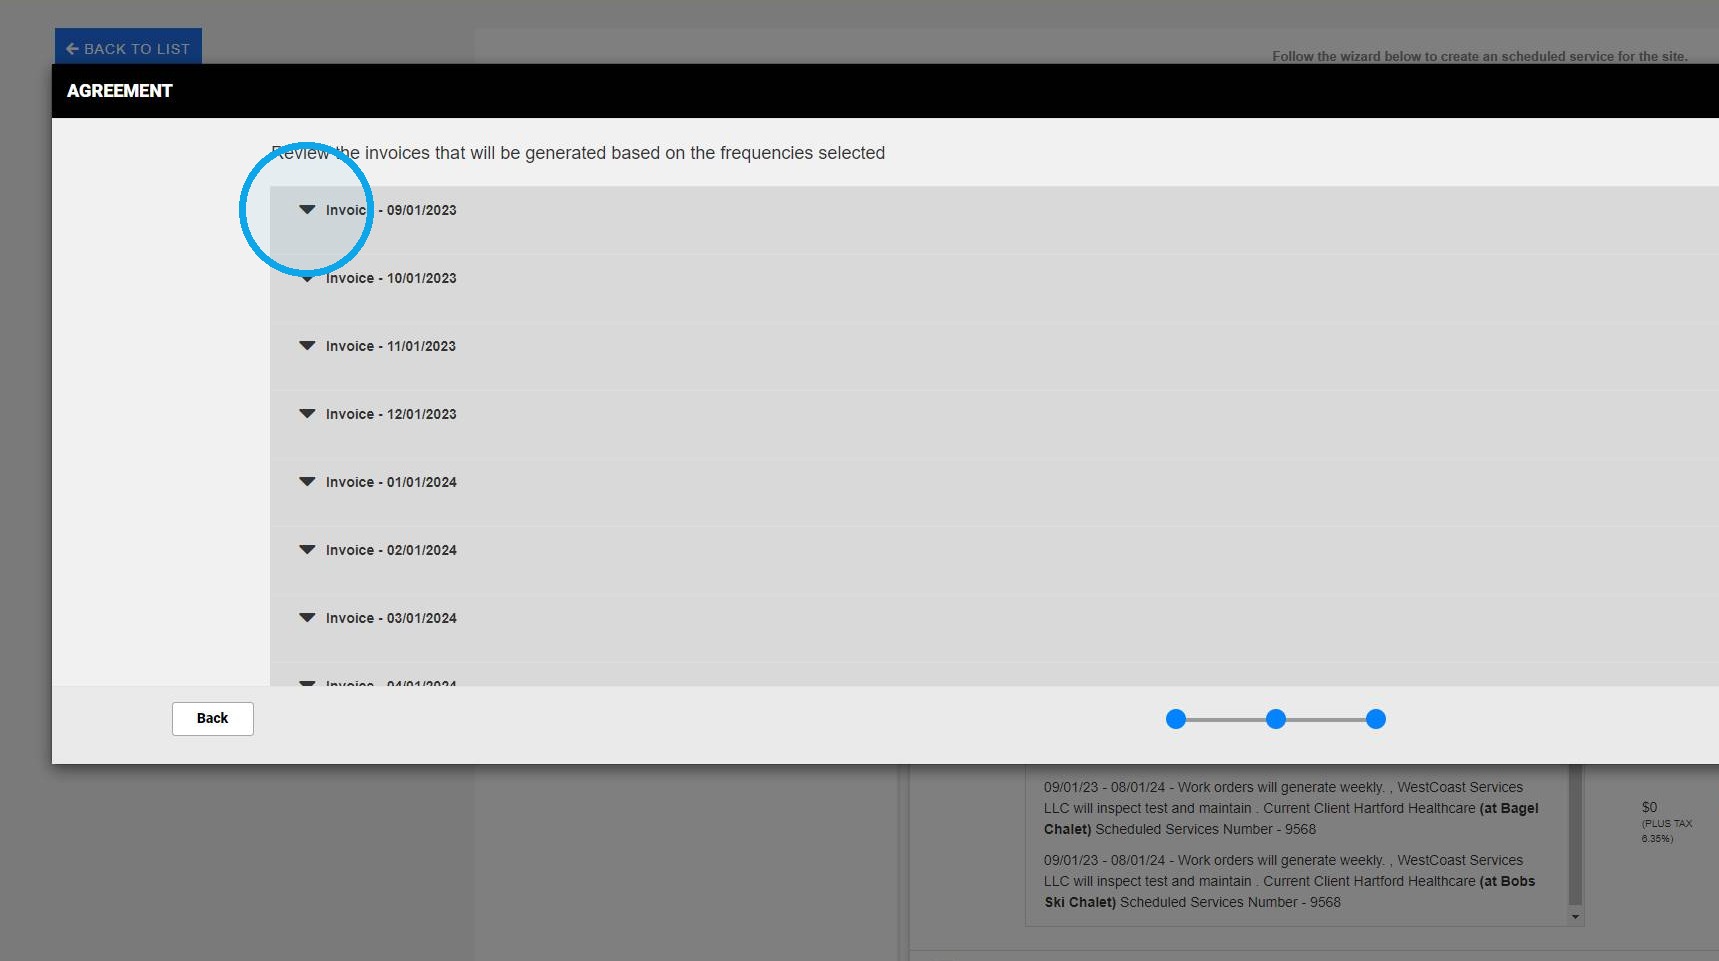The width and height of the screenshot is (1719, 961).
Task: Expand the 09/01/2023 invoice triangle
Action: click(307, 210)
